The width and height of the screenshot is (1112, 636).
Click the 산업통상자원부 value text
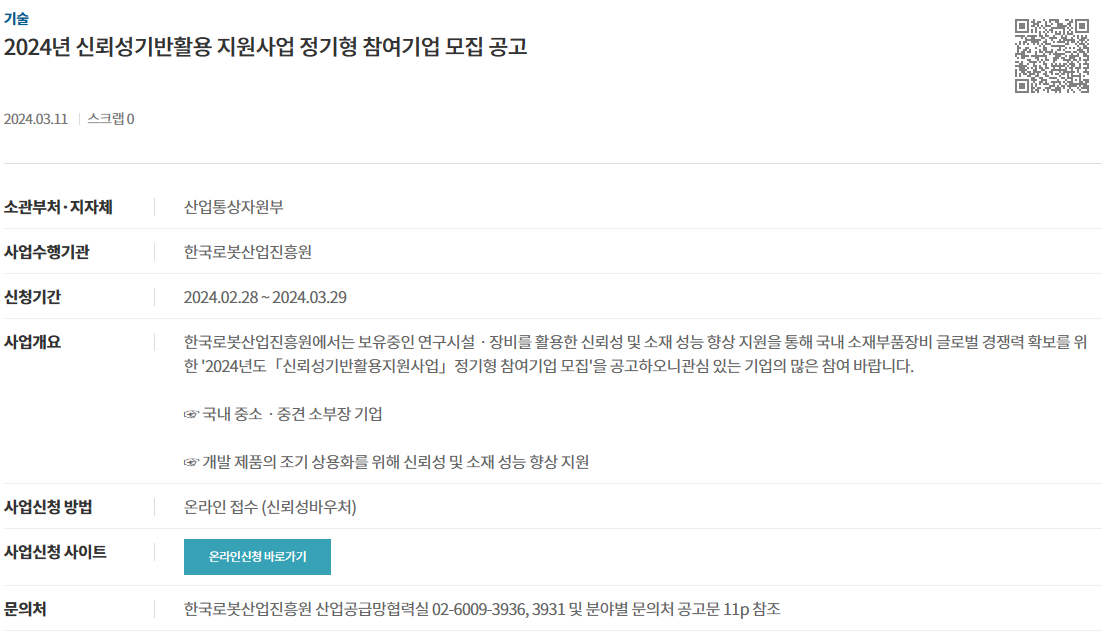pos(233,207)
